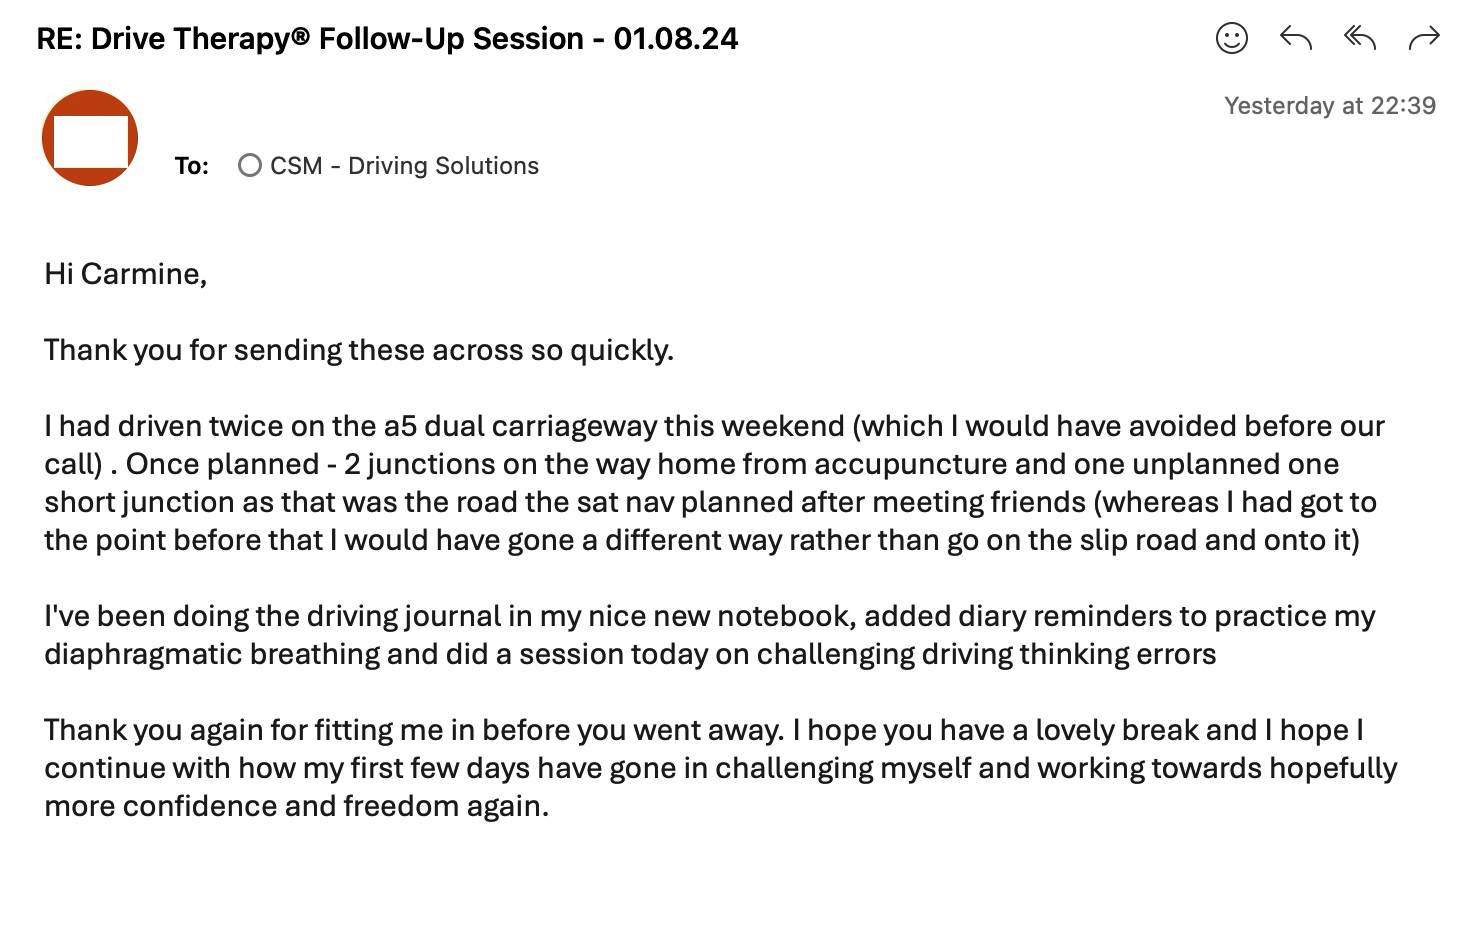
Task: Open the sender's orange avatar profile
Action: click(x=90, y=138)
